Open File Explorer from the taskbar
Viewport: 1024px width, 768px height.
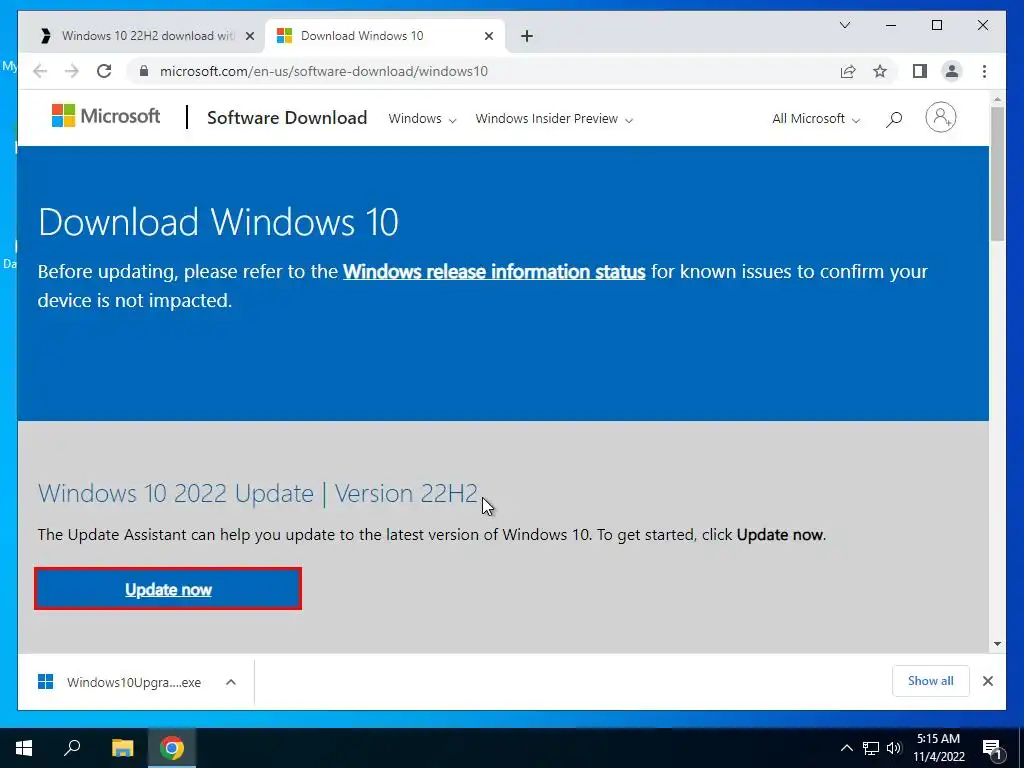pyautogui.click(x=122, y=748)
